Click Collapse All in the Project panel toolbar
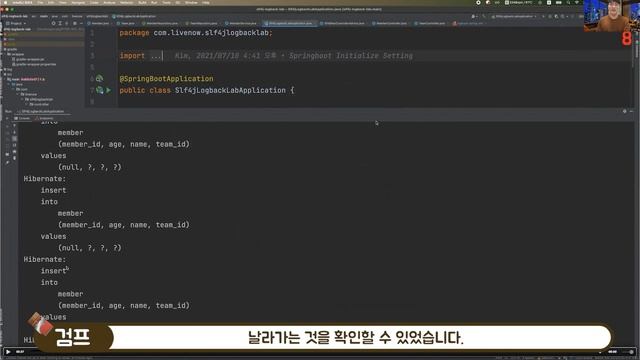This screenshot has width=640, height=360. [x=67, y=23]
